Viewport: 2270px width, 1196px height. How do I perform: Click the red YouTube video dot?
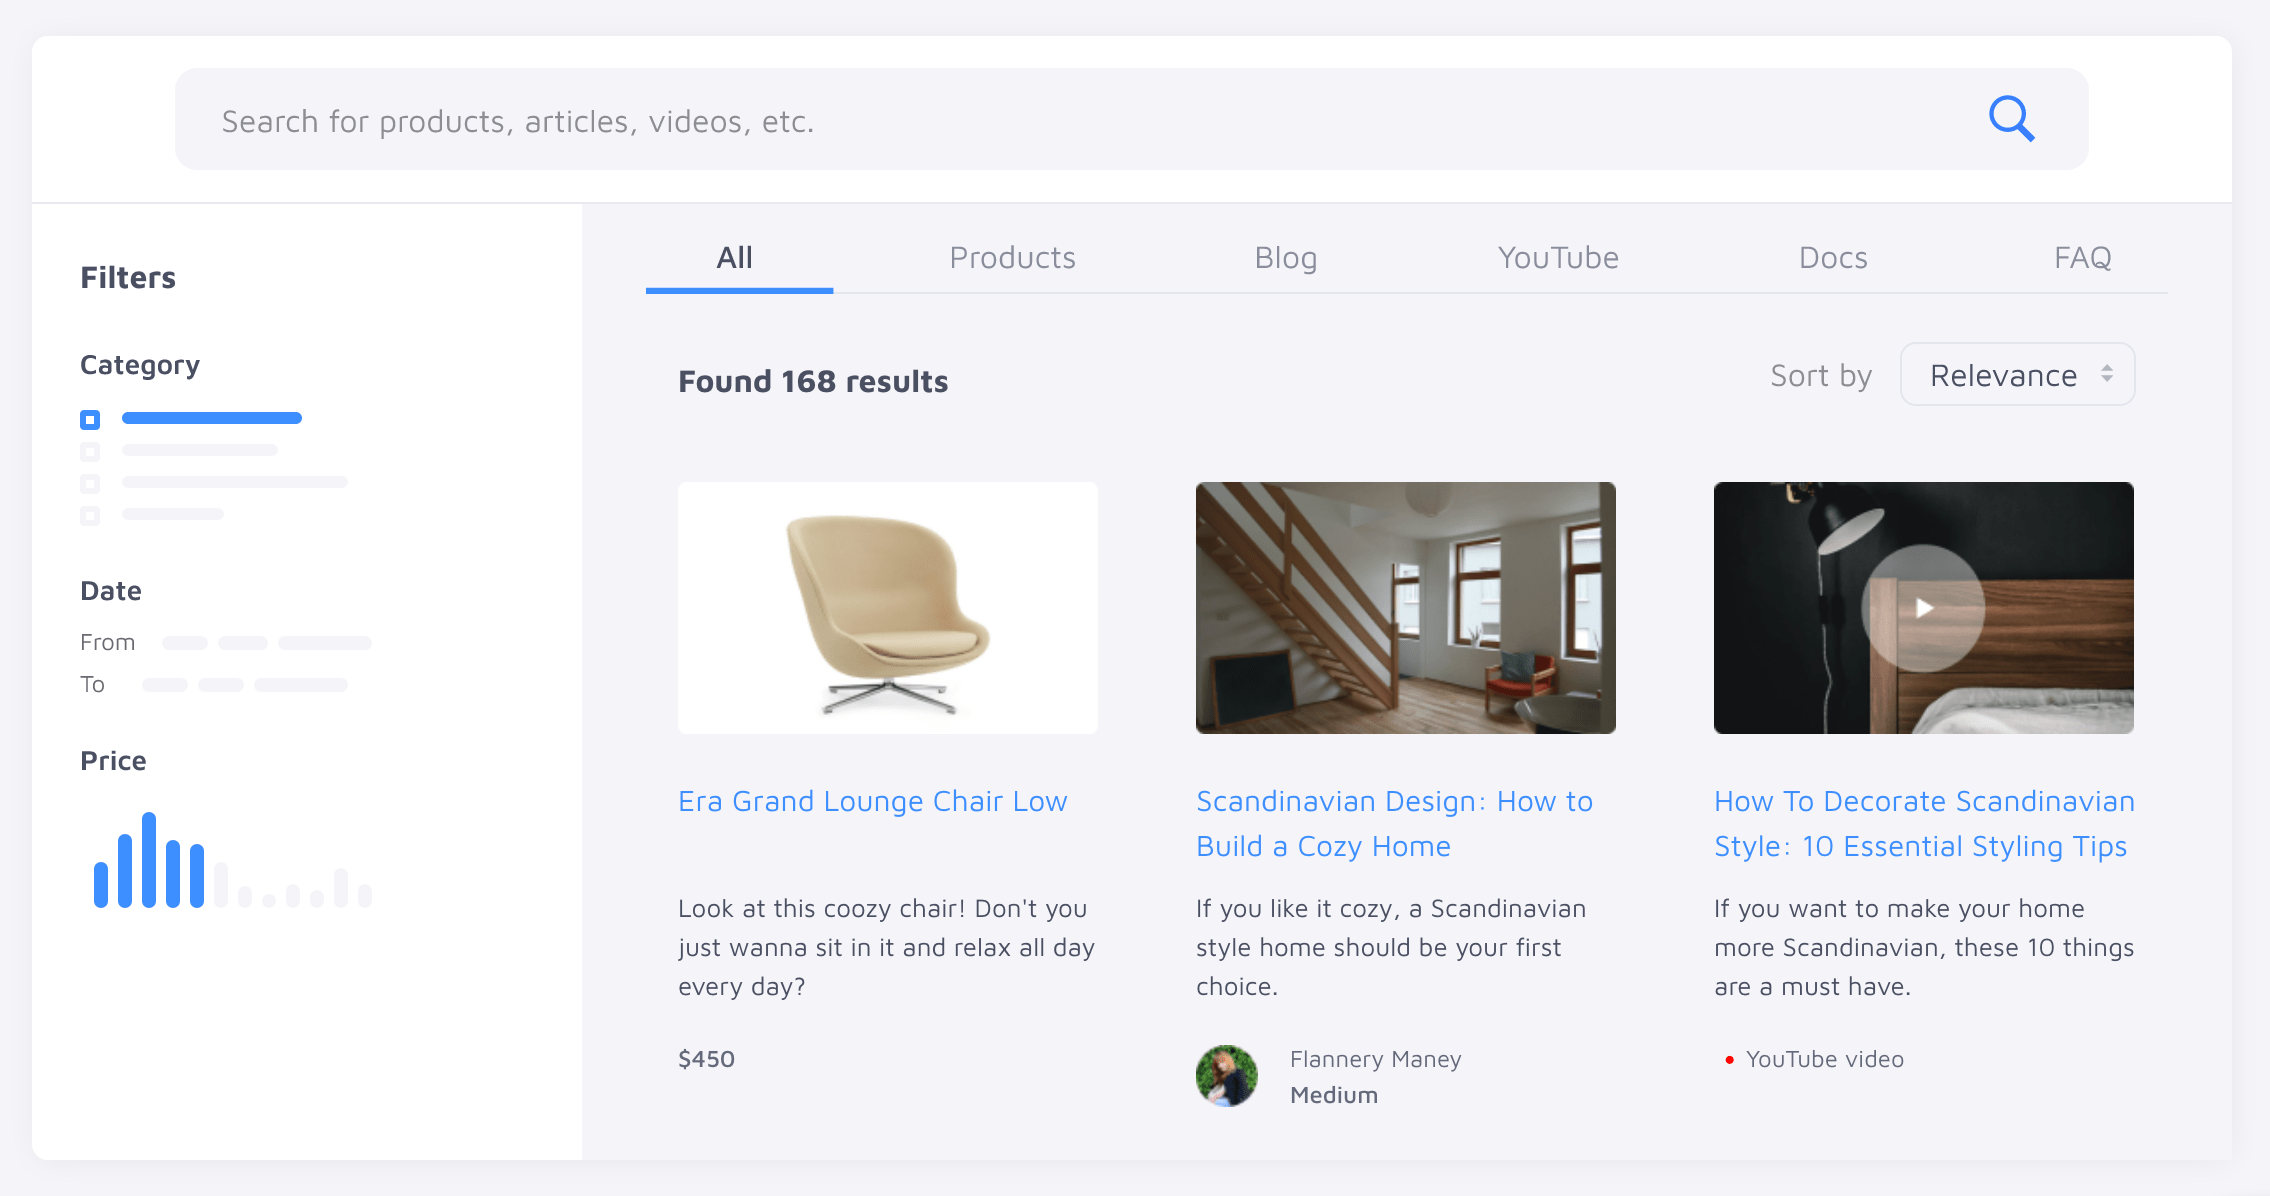pyautogui.click(x=1729, y=1059)
